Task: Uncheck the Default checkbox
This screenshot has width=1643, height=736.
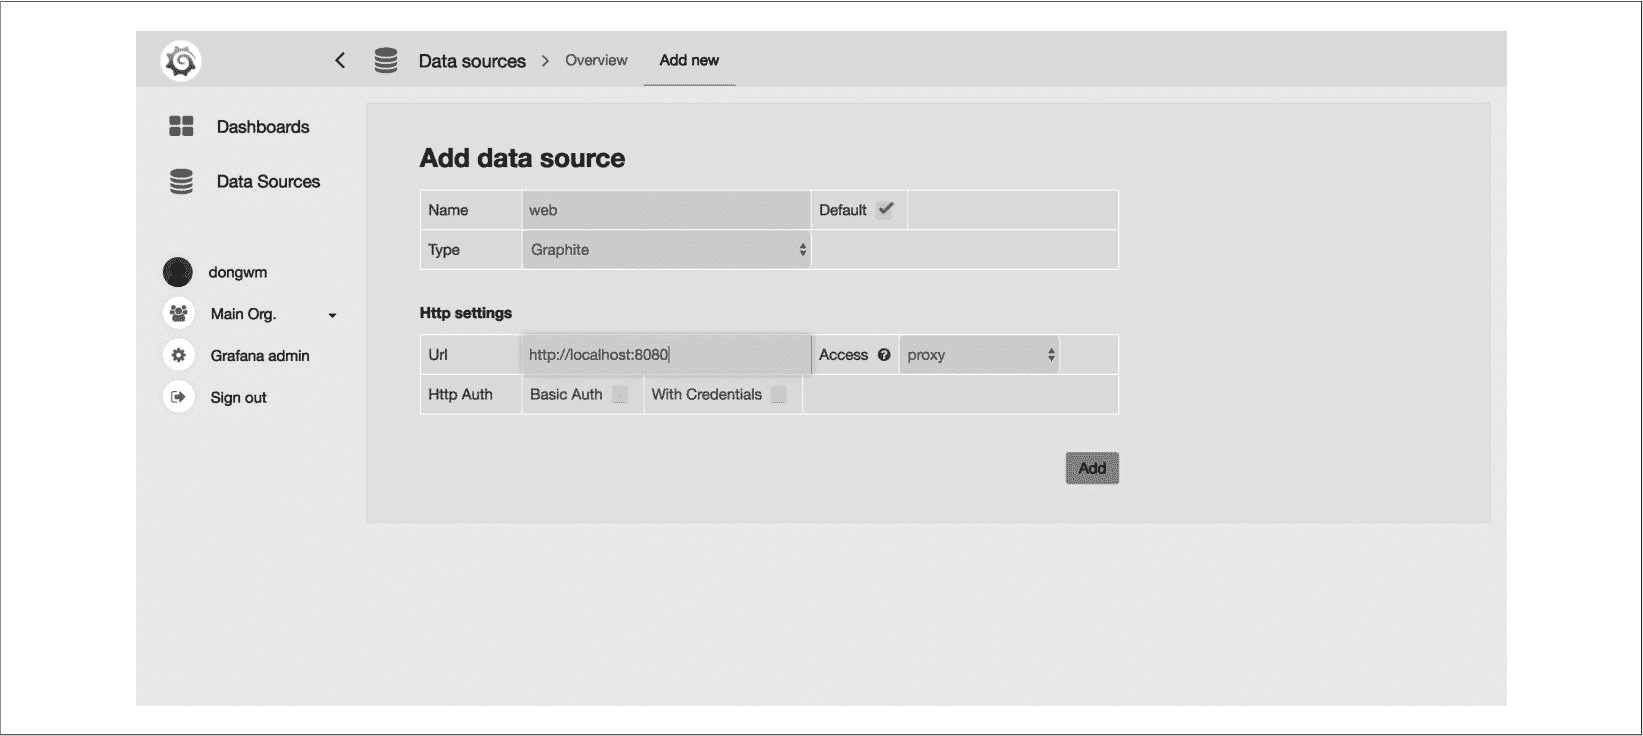Action: pyautogui.click(x=885, y=210)
